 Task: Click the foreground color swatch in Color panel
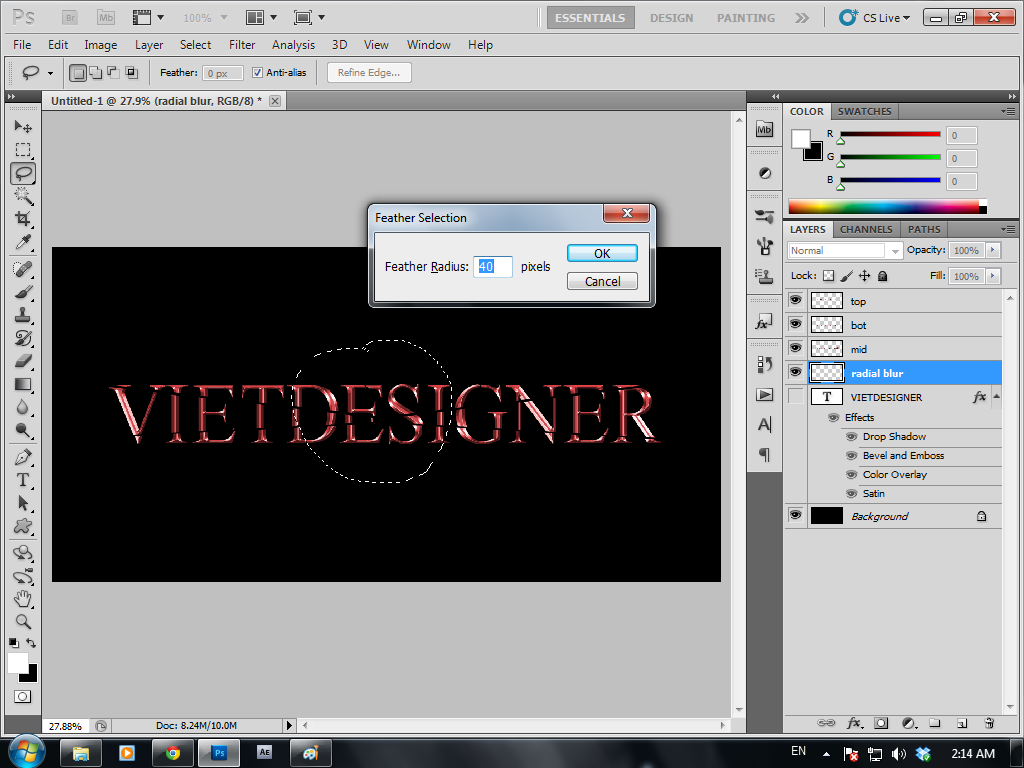(801, 139)
